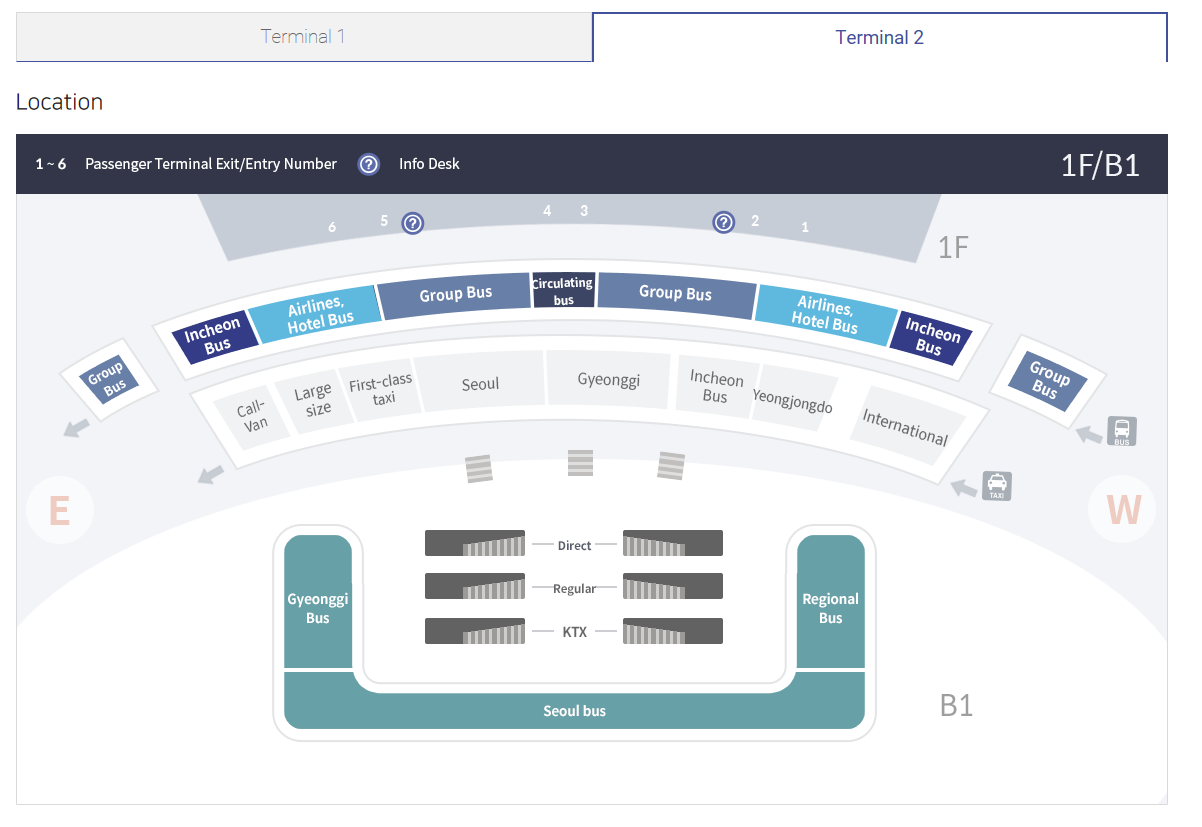
Task: Select the Terminal 2 tab
Action: [879, 38]
